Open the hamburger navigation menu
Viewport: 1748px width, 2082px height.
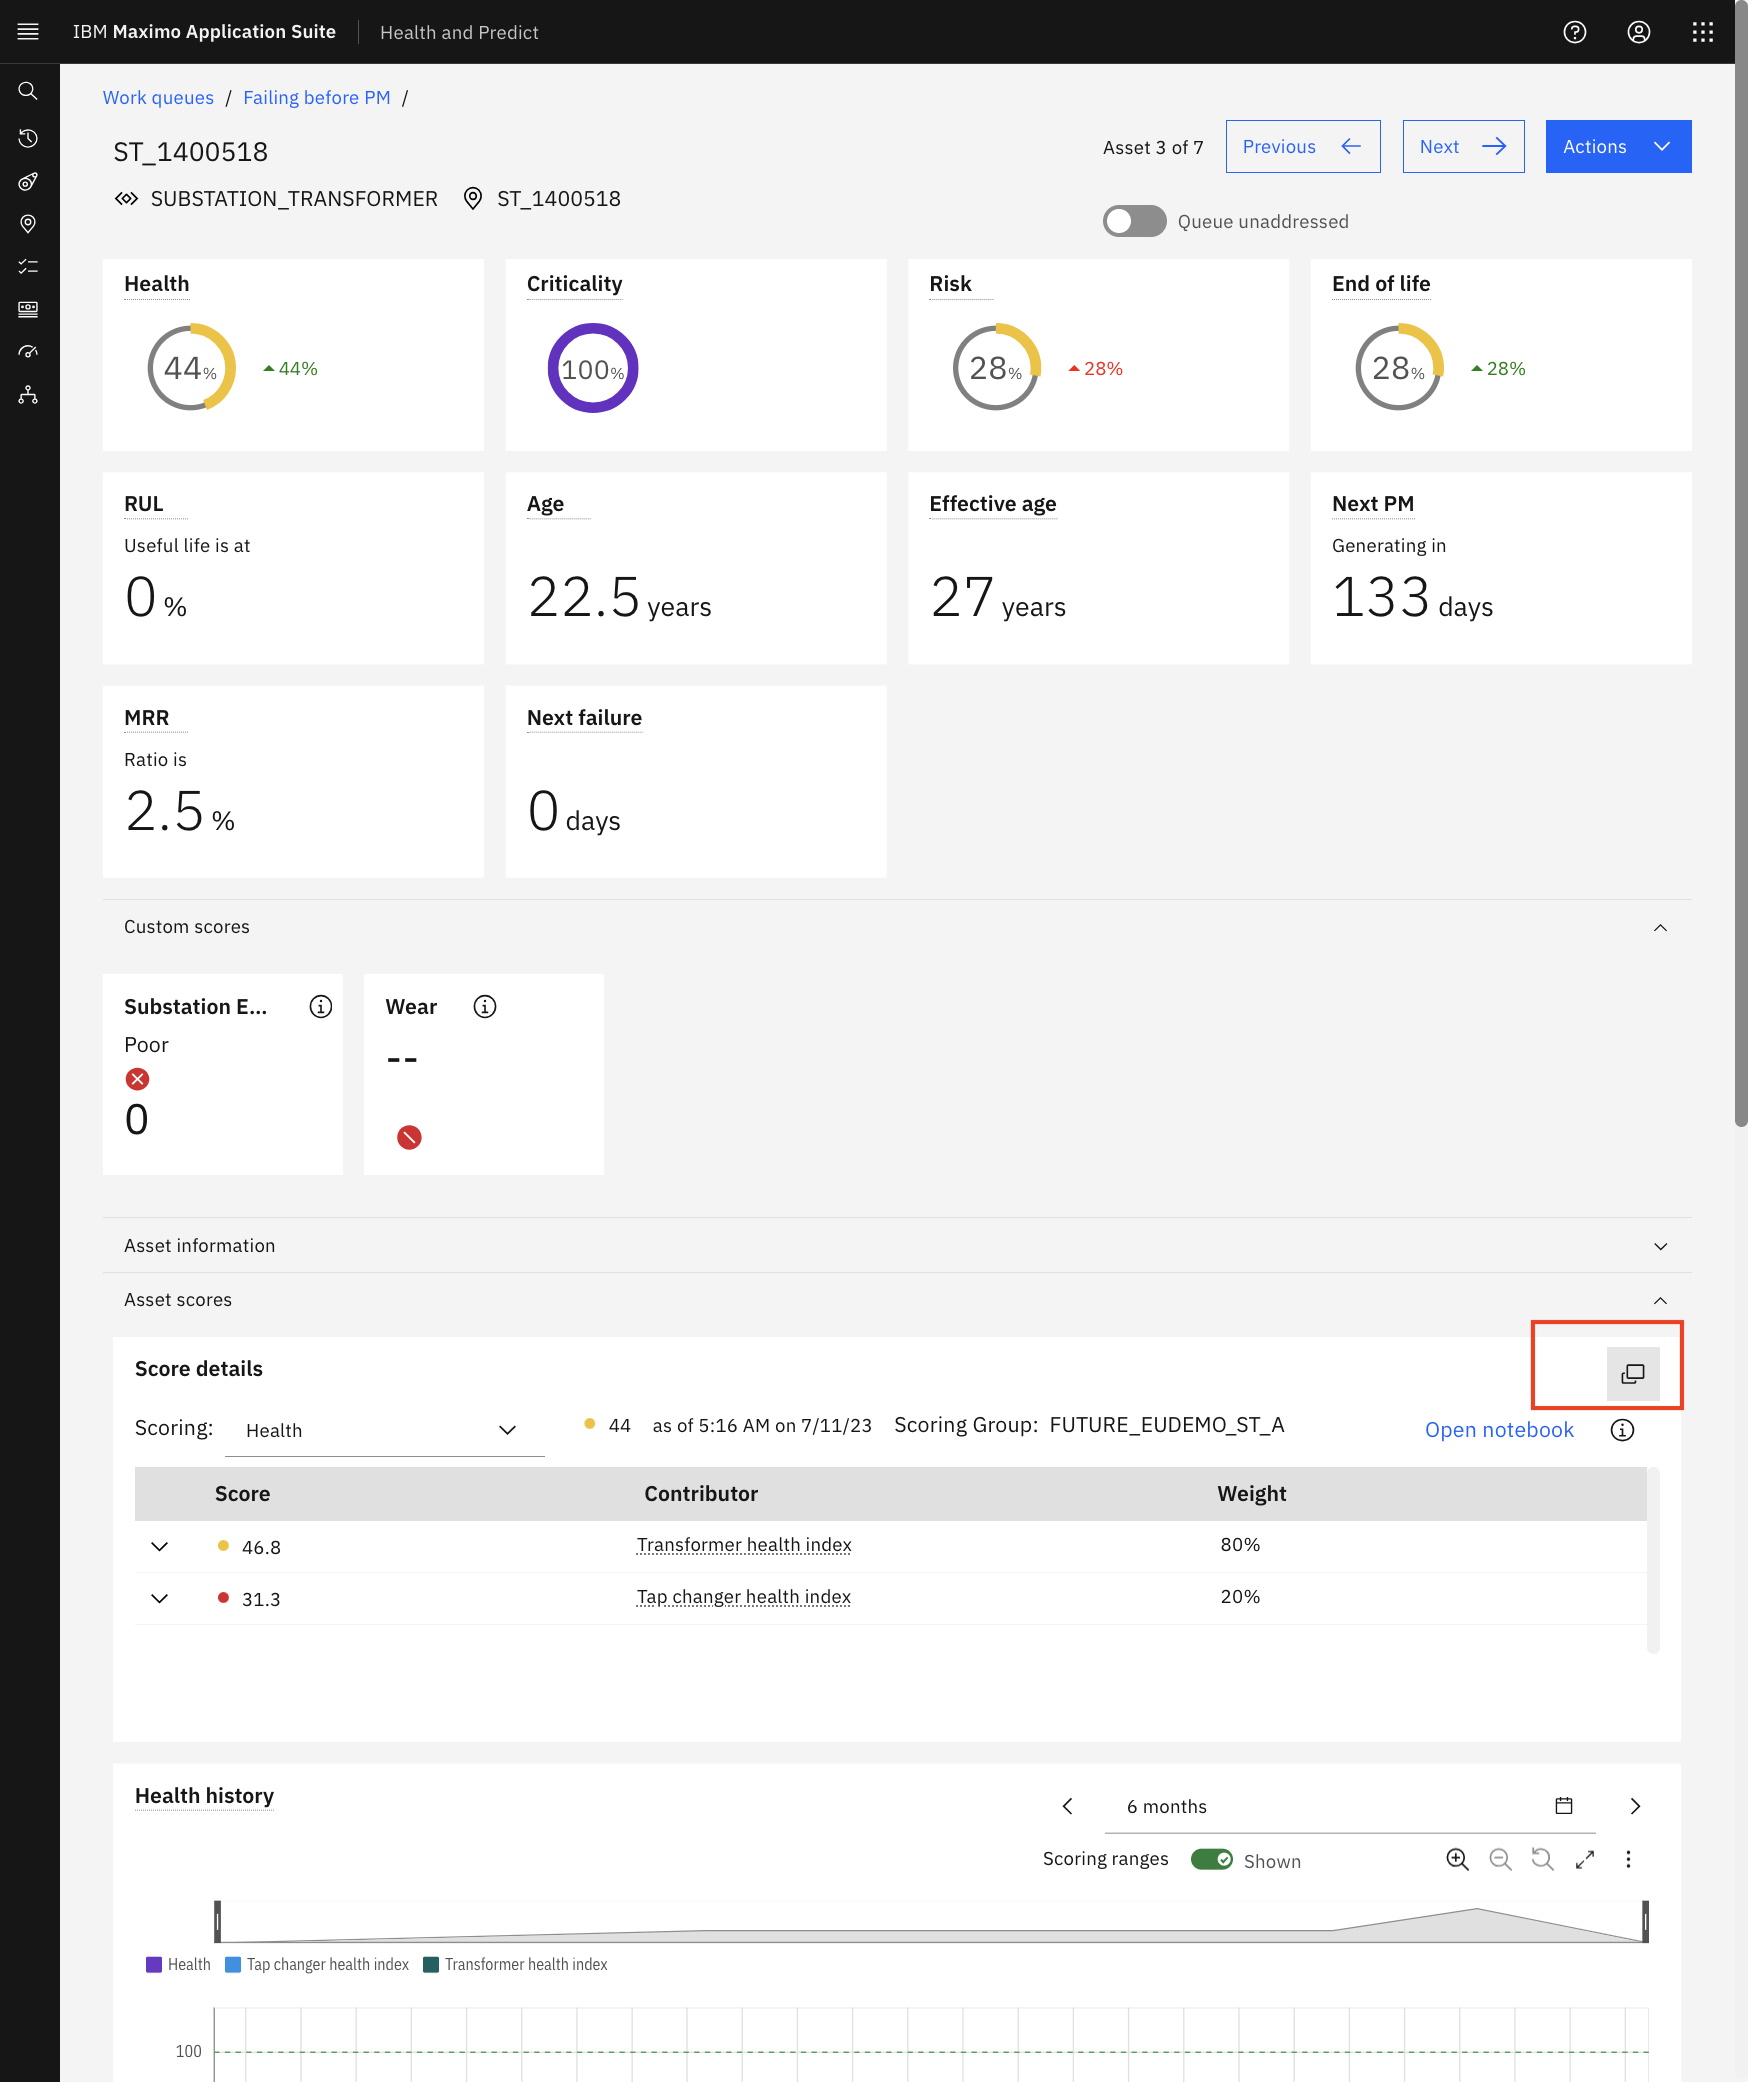pos(28,32)
